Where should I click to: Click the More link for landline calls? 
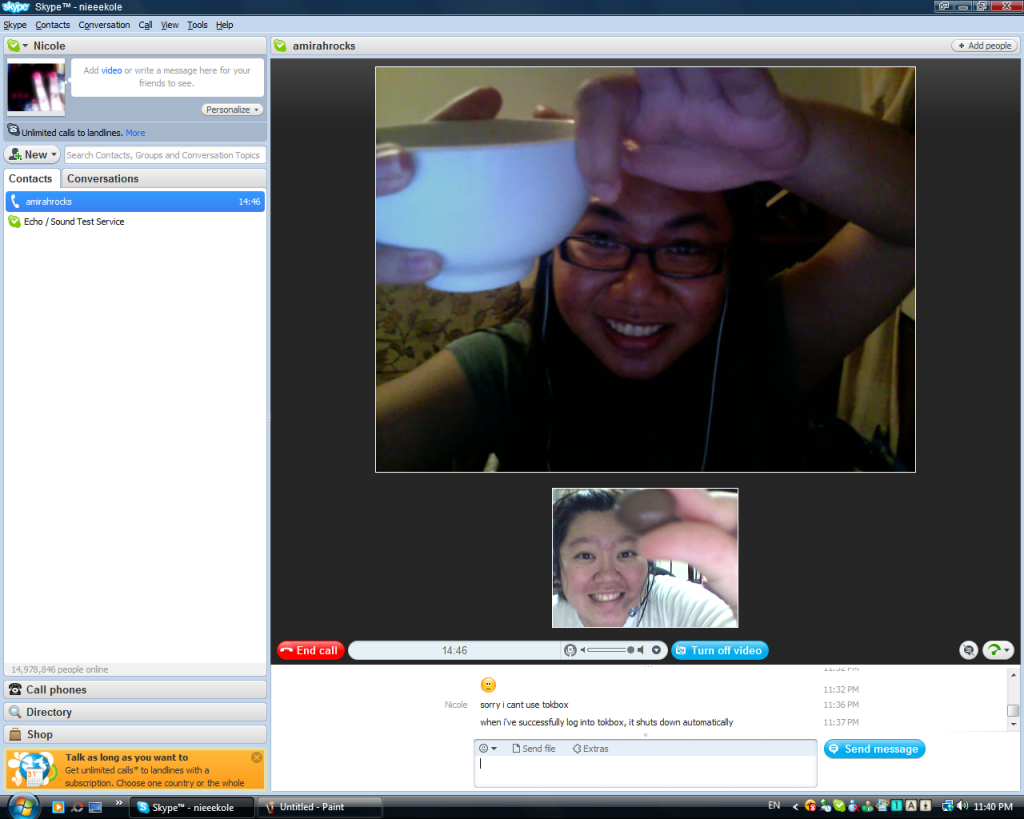click(x=135, y=133)
